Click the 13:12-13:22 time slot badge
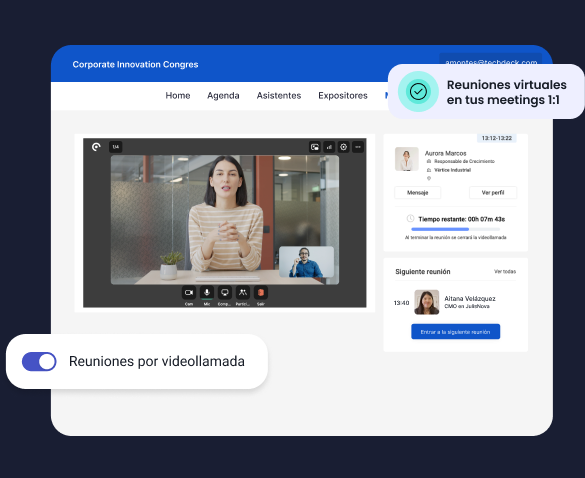This screenshot has height=478, width=585. point(497,138)
